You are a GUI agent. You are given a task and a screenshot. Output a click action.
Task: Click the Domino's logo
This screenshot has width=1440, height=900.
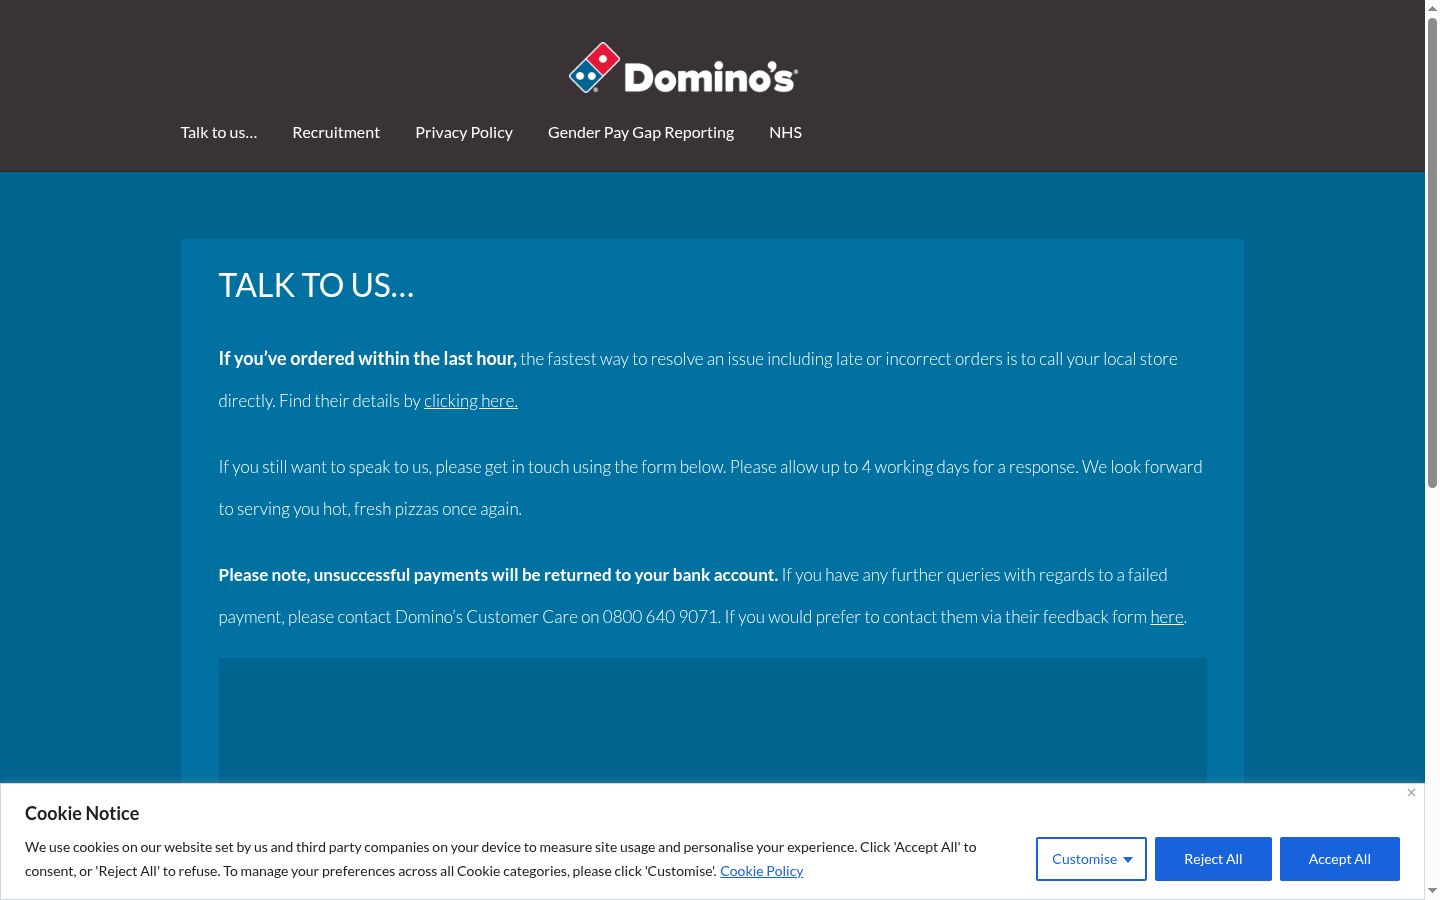(x=684, y=69)
